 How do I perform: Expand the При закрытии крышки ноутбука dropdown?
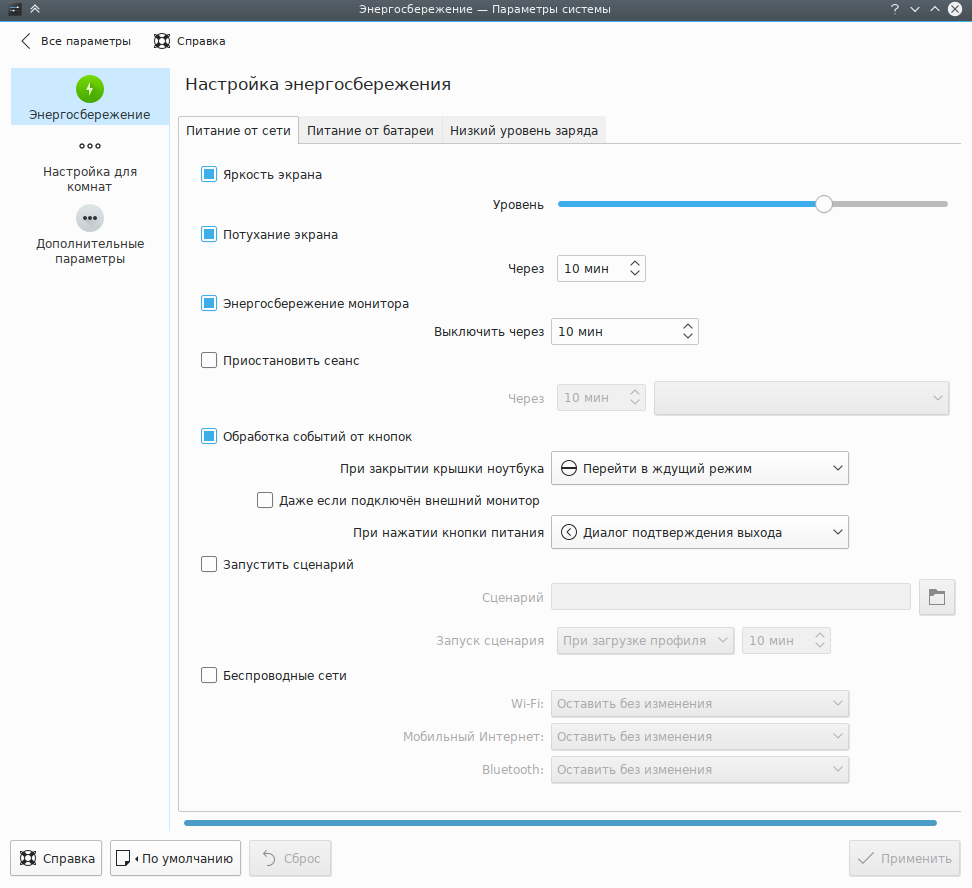point(699,468)
